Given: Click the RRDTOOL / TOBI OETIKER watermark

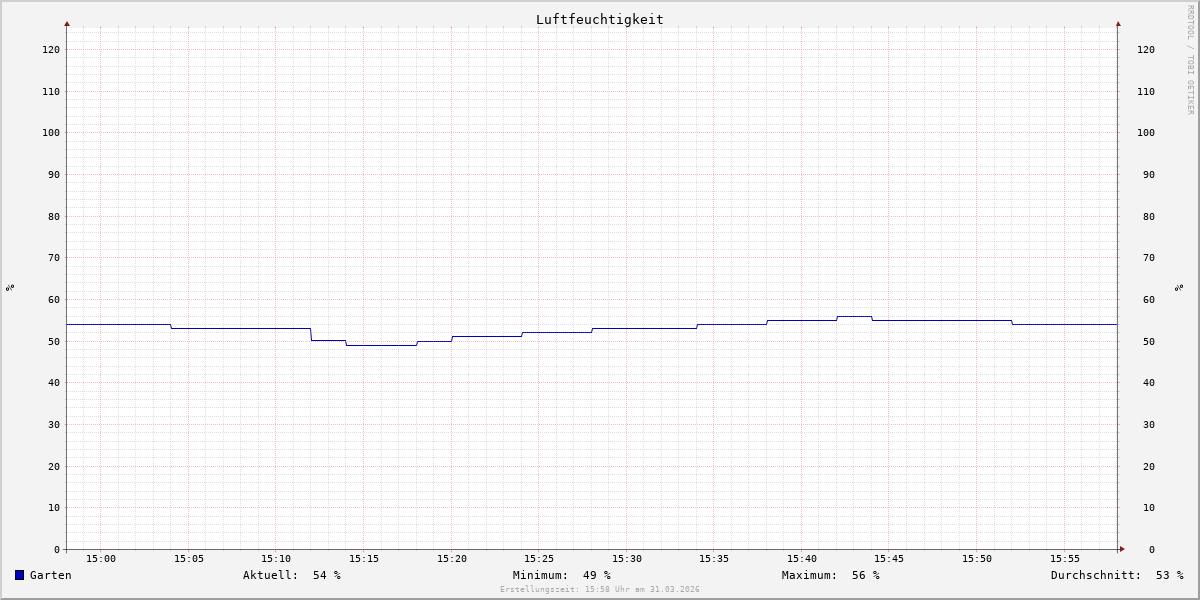Looking at the screenshot, I should [1190, 60].
